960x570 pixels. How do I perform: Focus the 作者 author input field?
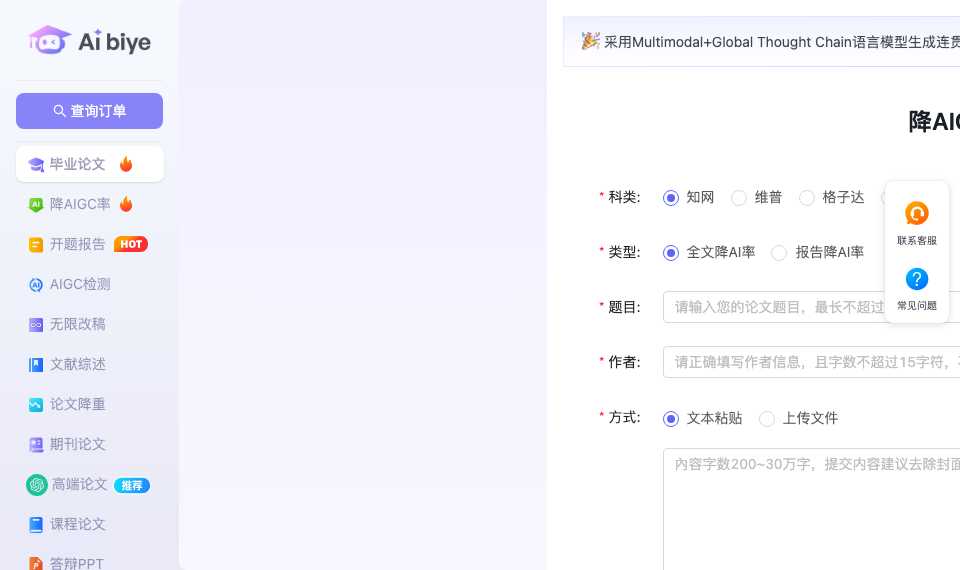click(811, 362)
